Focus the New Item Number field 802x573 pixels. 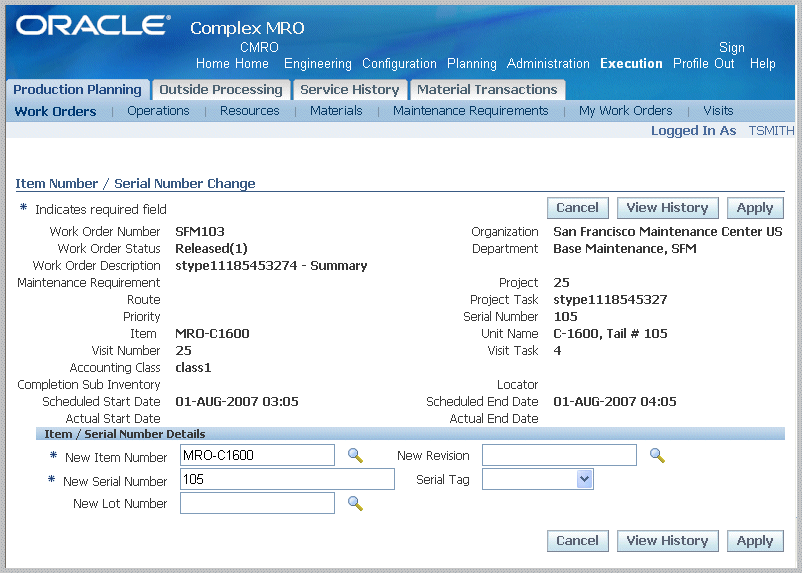(x=257, y=455)
